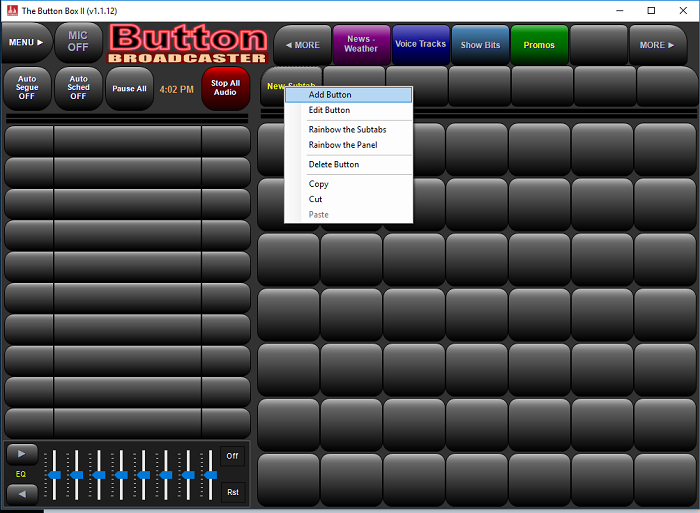
Task: Choose Add Button in context menu
Action: 348,95
